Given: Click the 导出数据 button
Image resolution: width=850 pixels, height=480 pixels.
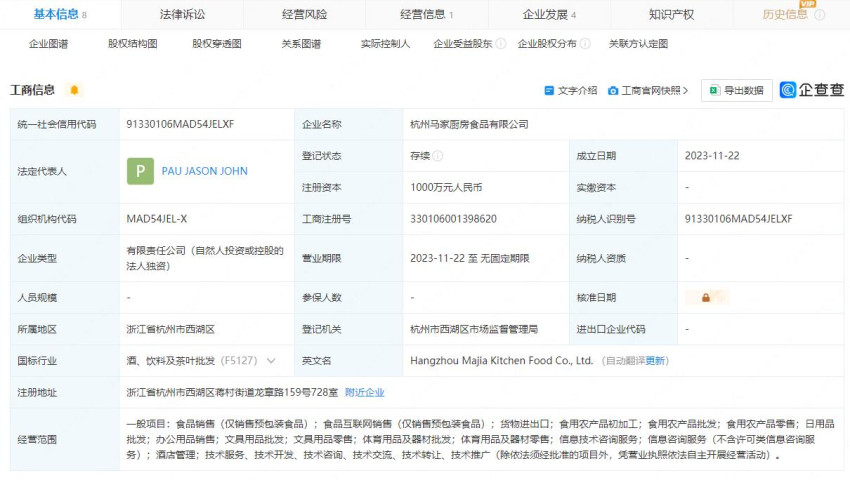Looking at the screenshot, I should (737, 91).
